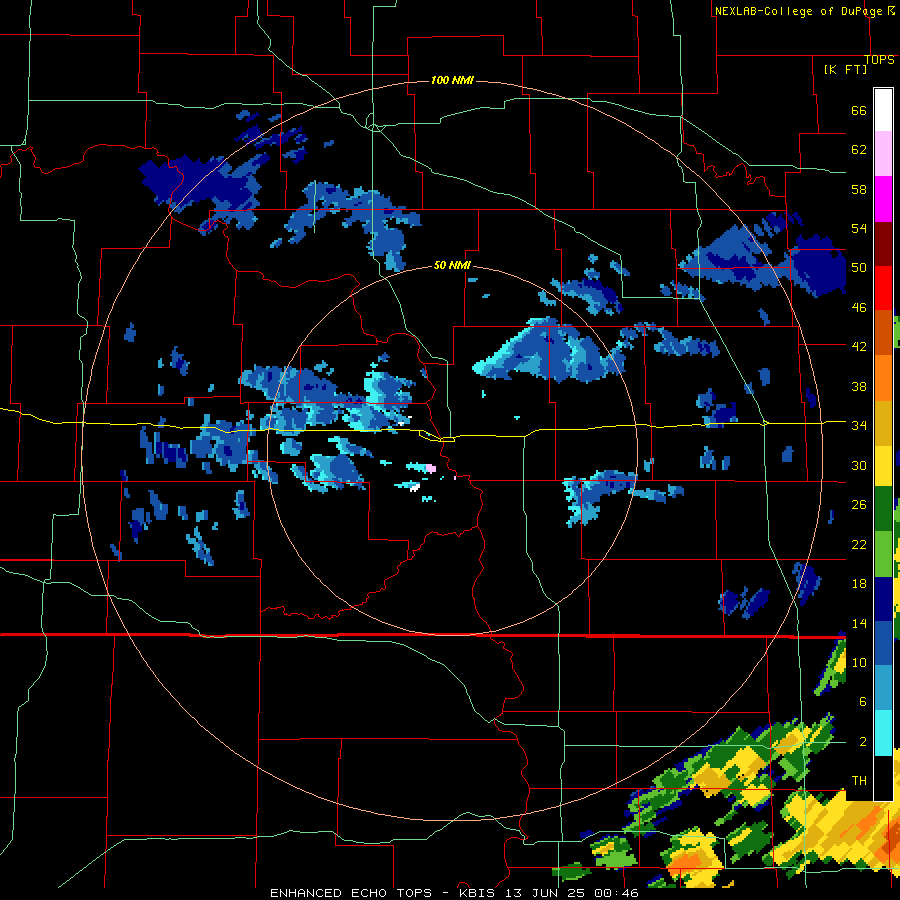Click the cyan legend color band
Viewport: 900px width, 900px height.
point(883,732)
